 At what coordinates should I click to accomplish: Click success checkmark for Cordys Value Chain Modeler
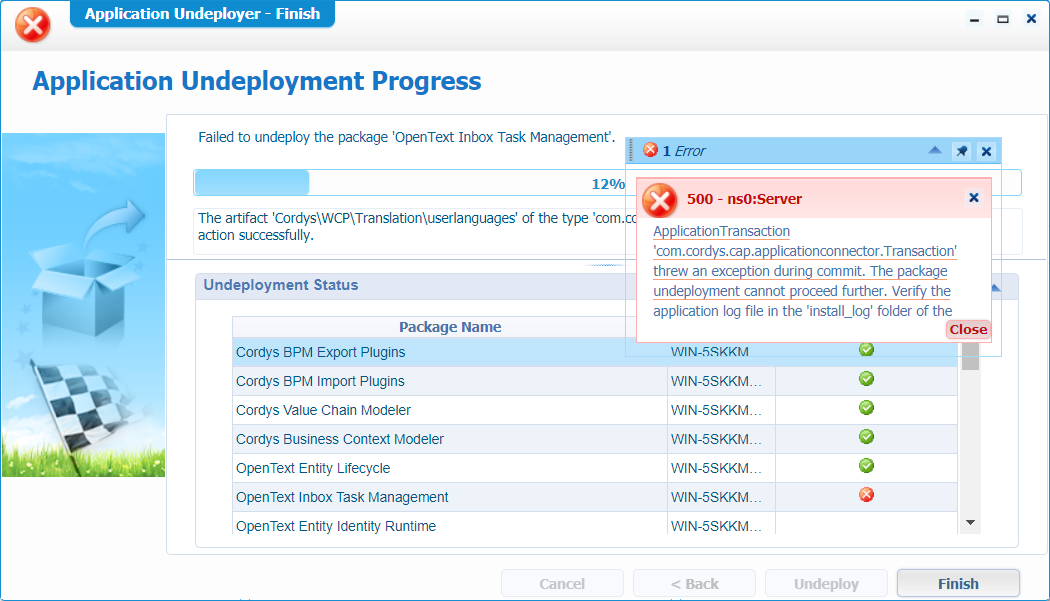tap(867, 407)
